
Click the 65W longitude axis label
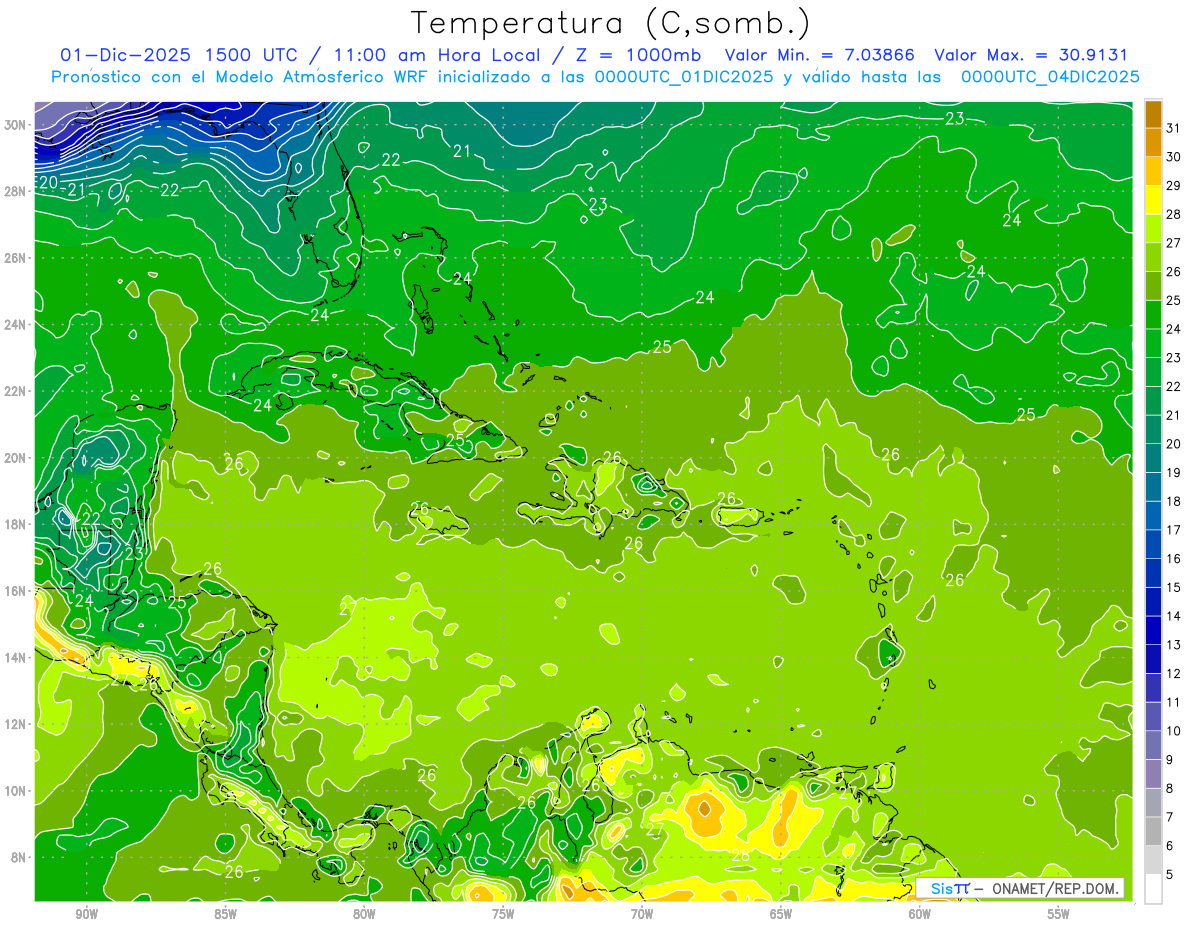(781, 914)
